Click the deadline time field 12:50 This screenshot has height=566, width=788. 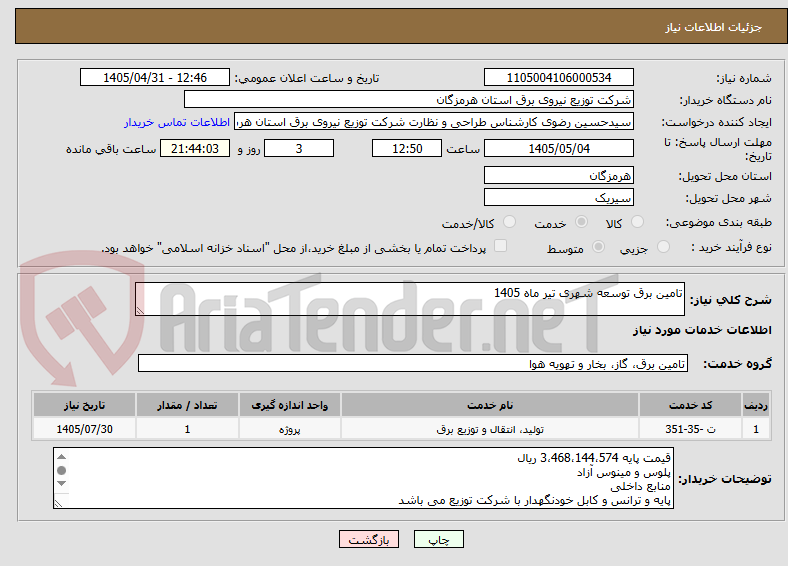click(x=407, y=148)
